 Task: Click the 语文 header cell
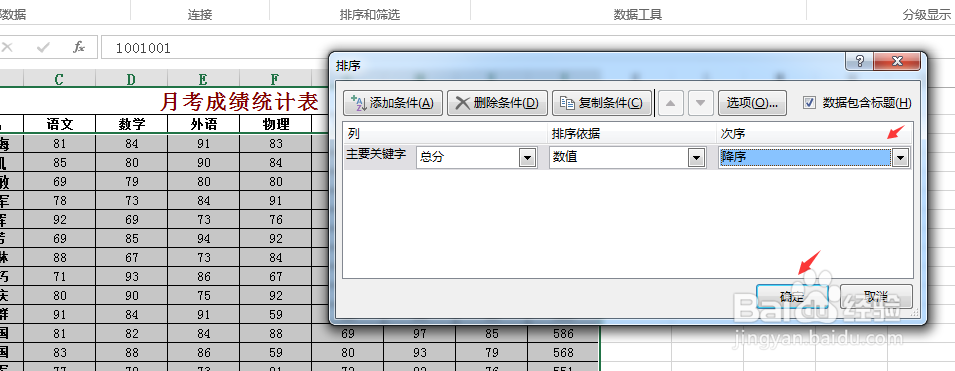pyautogui.click(x=60, y=124)
